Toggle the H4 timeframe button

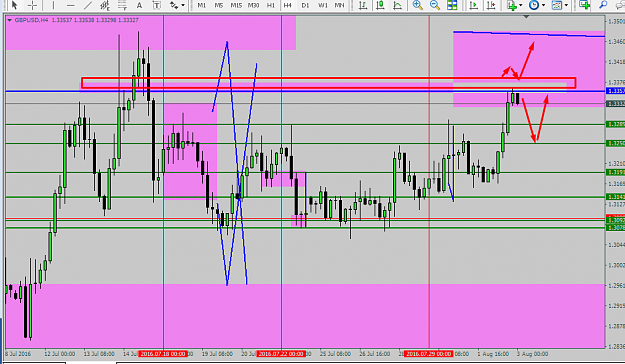click(288, 5)
